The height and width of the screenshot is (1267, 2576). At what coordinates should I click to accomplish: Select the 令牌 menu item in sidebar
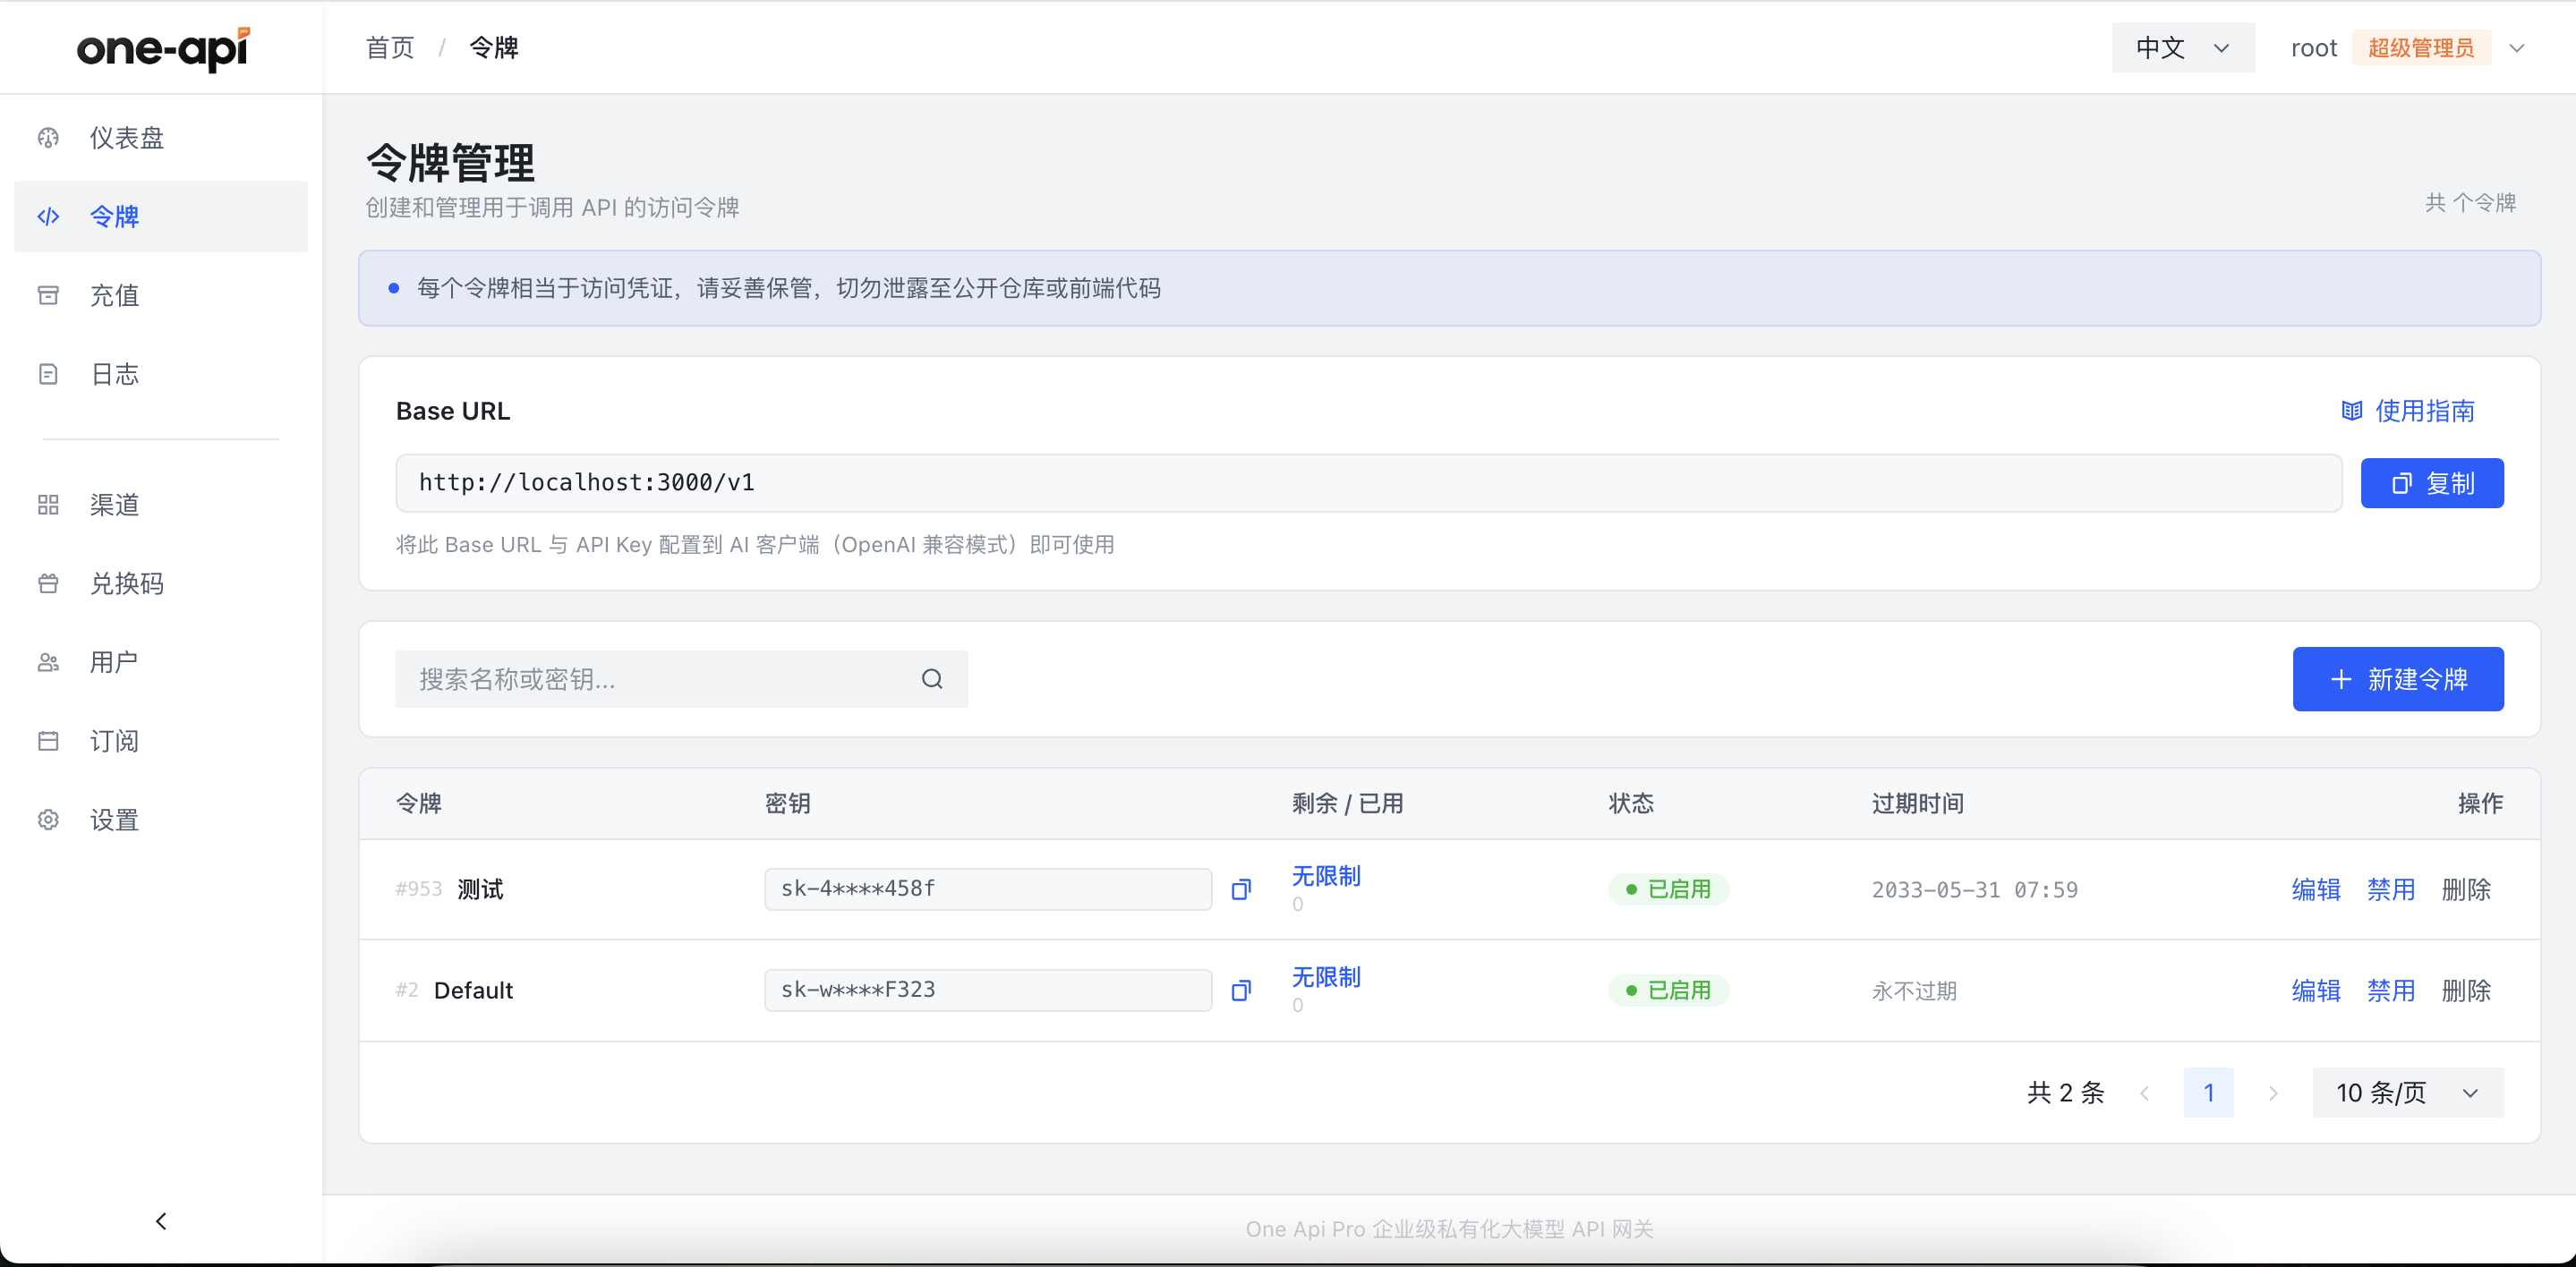pos(161,217)
